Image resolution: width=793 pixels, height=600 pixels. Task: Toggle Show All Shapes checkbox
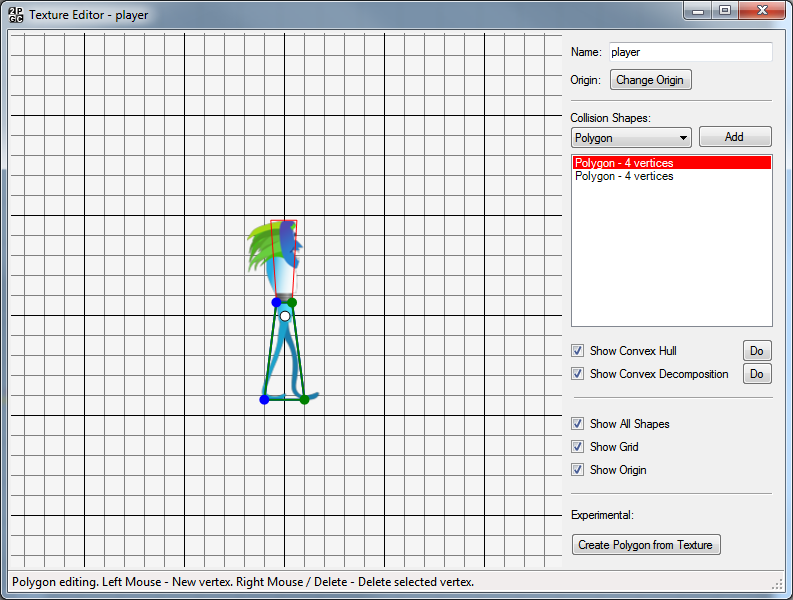[578, 423]
